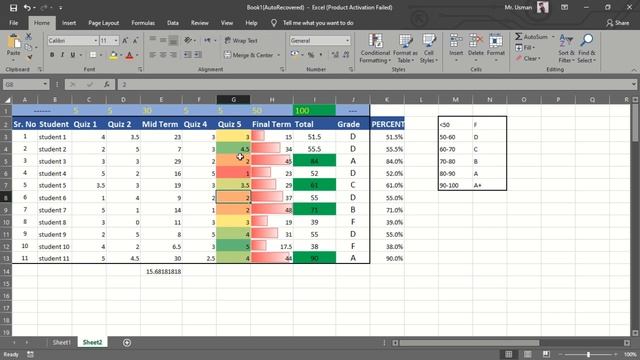Increase font size with the large A icon

click(x=125, y=40)
